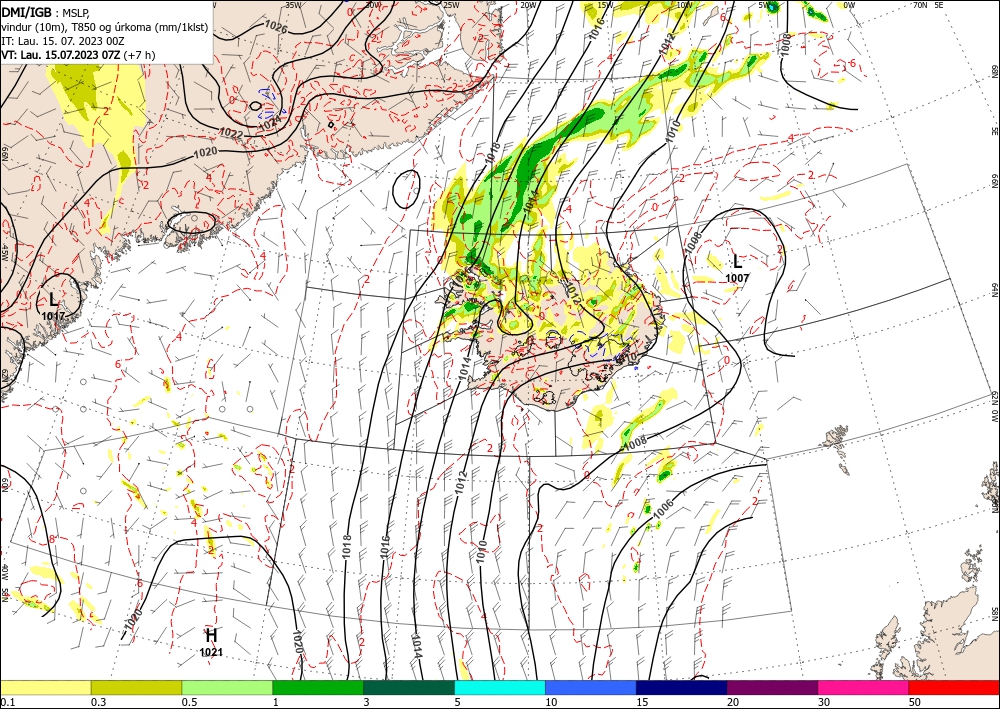The width and height of the screenshot is (1000, 709).
Task: Click the '1022' isobar label
Action: click(230, 133)
